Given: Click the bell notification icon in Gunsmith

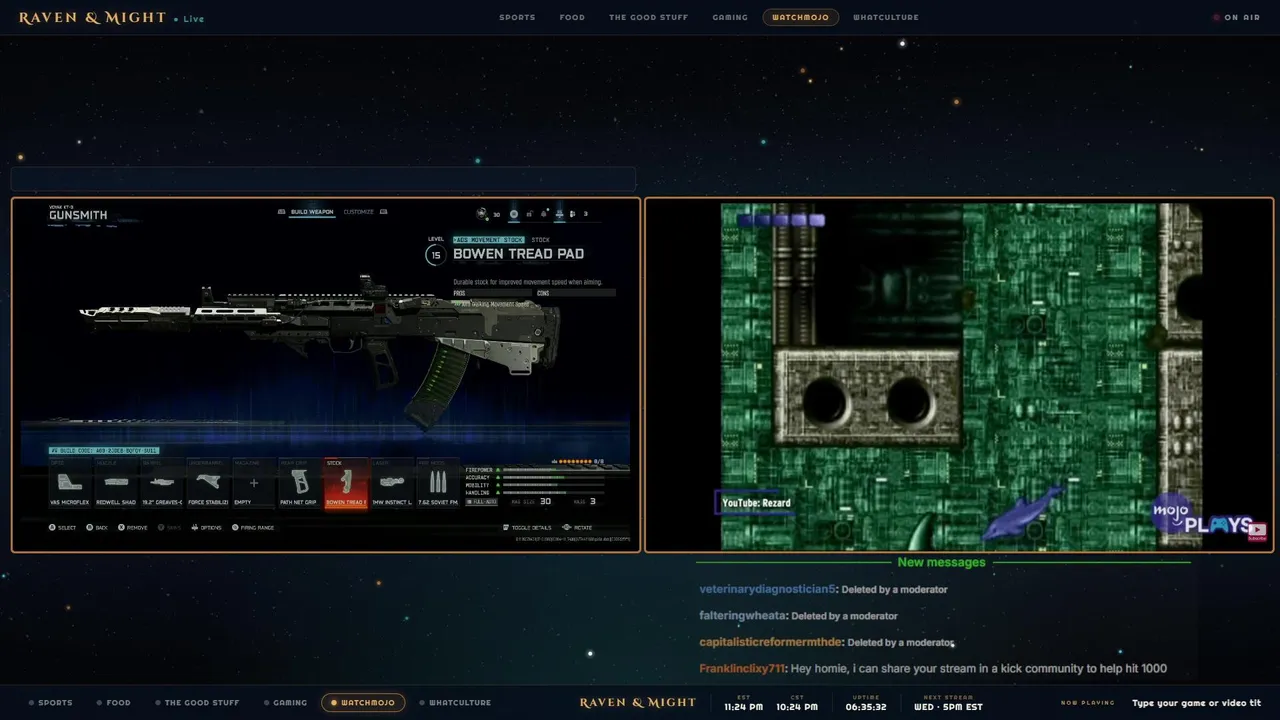Looking at the screenshot, I should pos(544,214).
